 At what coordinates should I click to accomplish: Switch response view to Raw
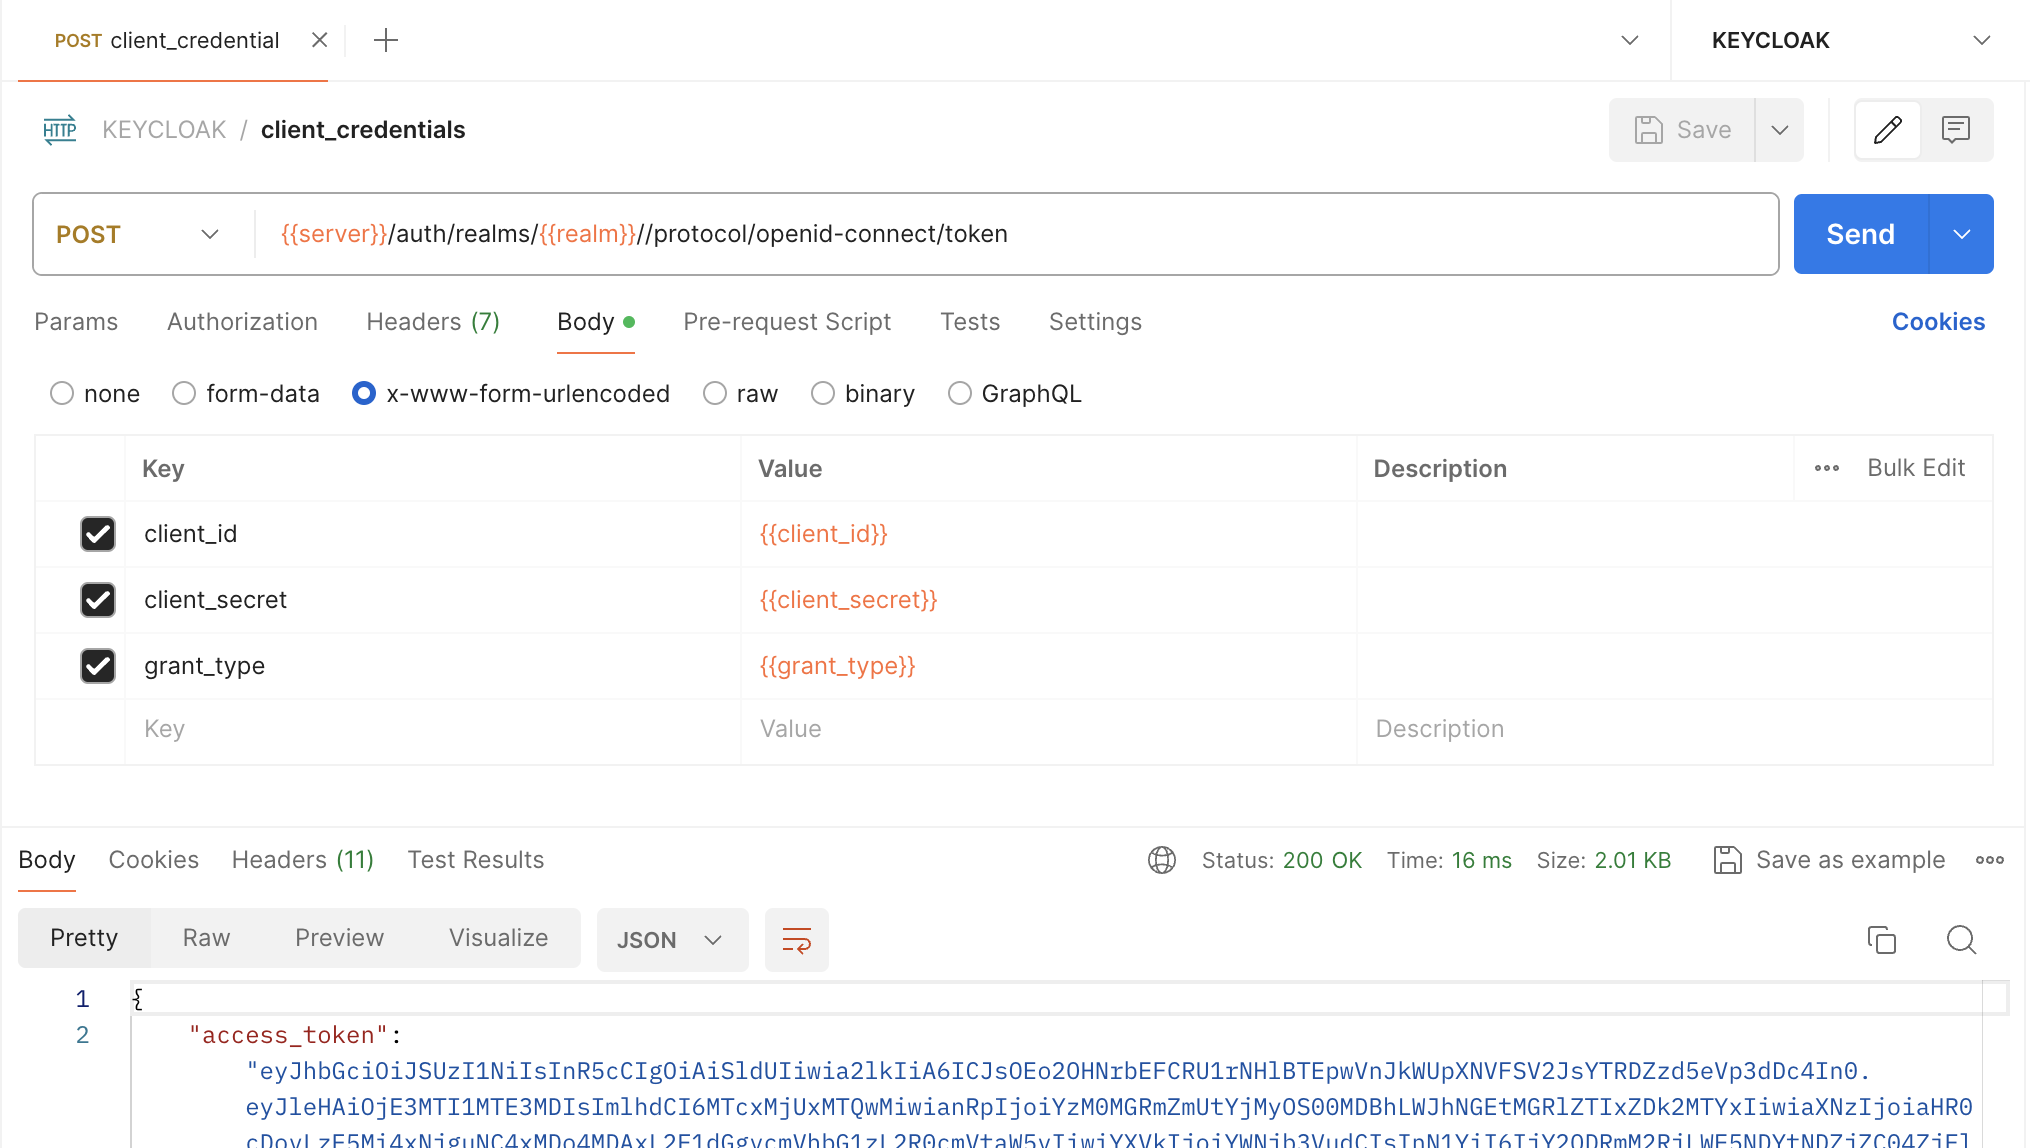tap(206, 938)
